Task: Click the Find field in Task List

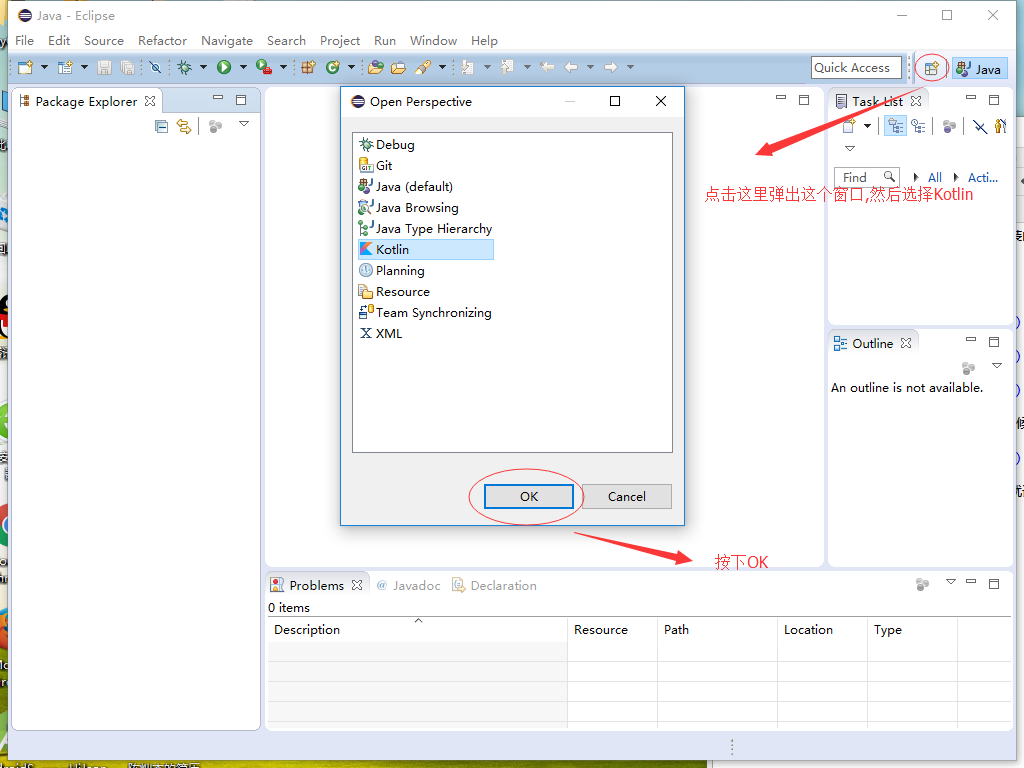Action: [x=867, y=177]
